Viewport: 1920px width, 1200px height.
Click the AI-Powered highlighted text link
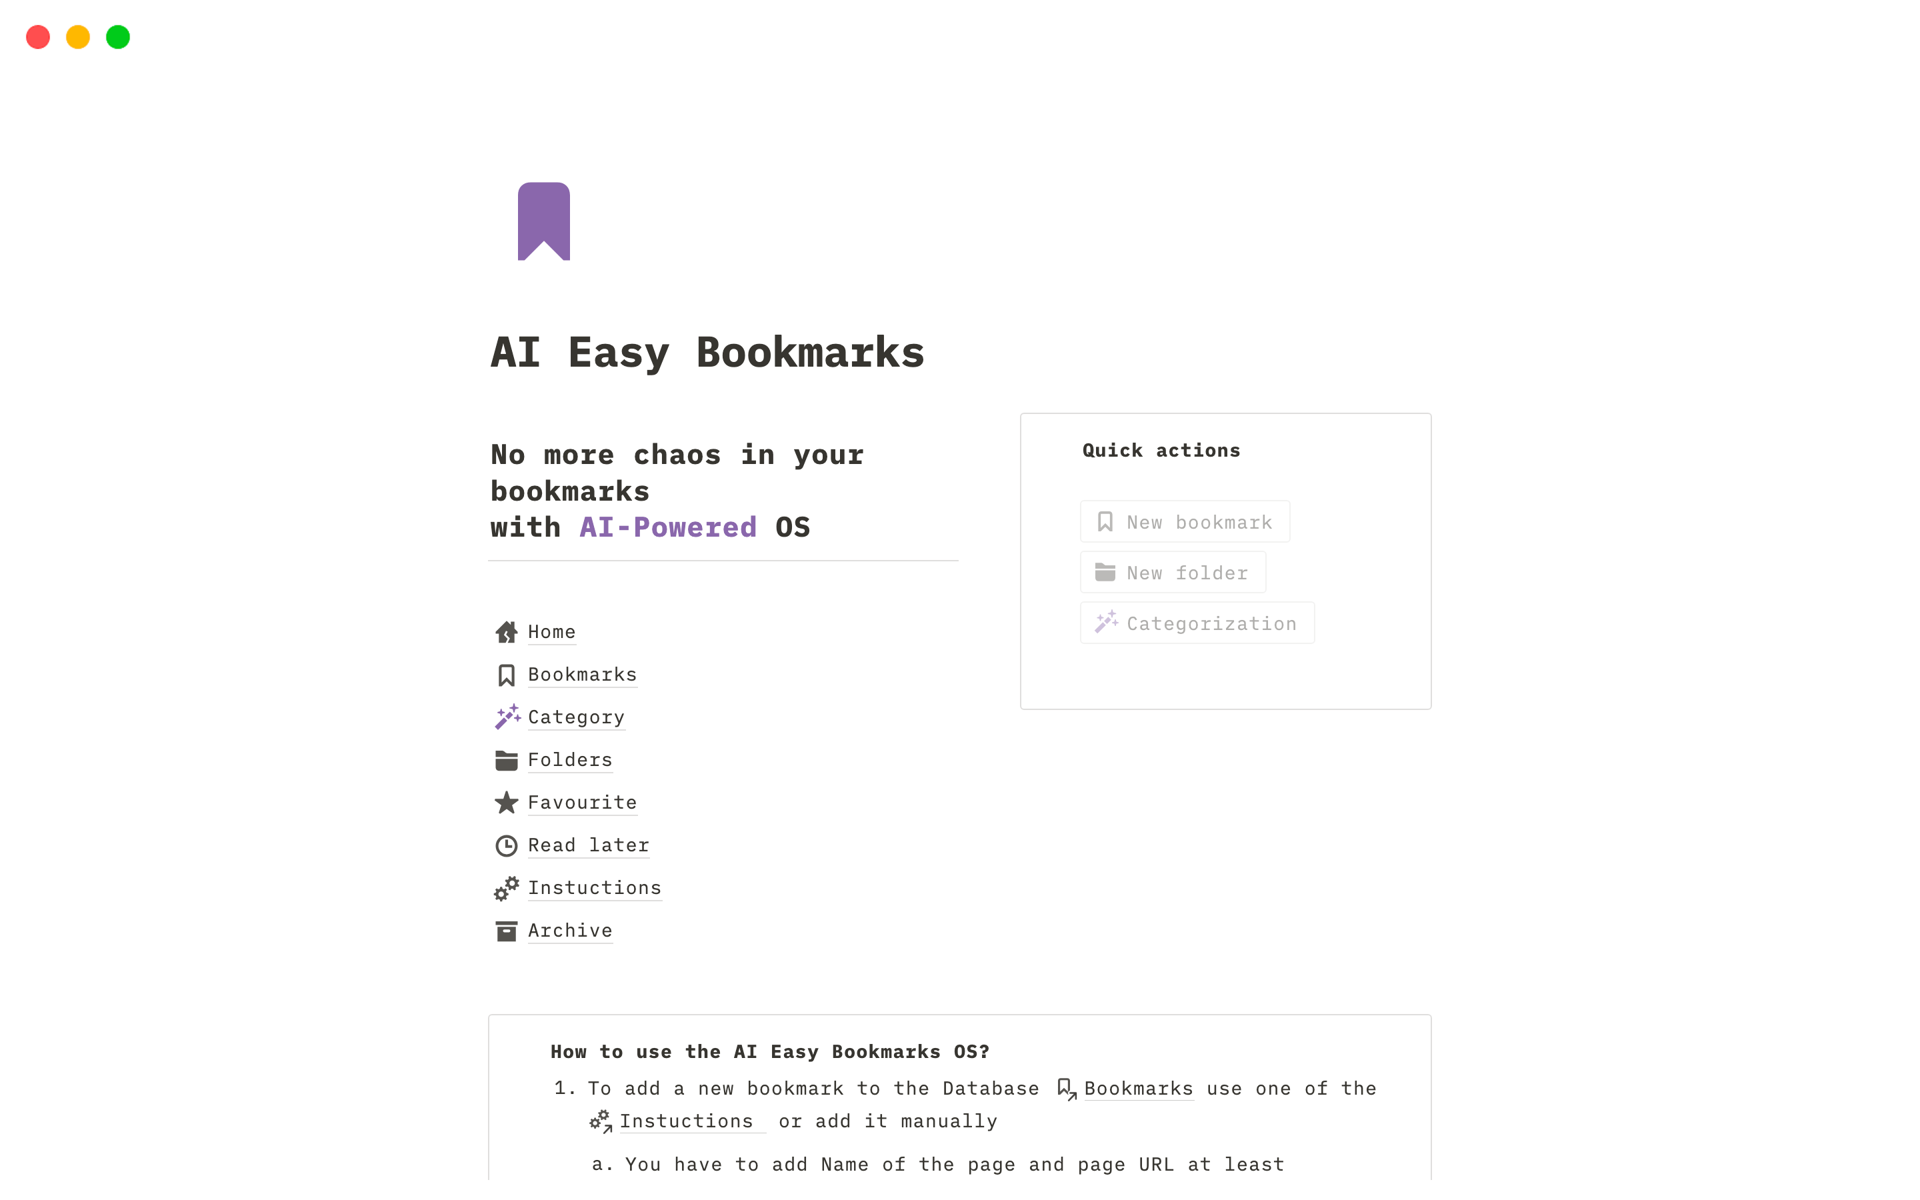[666, 525]
